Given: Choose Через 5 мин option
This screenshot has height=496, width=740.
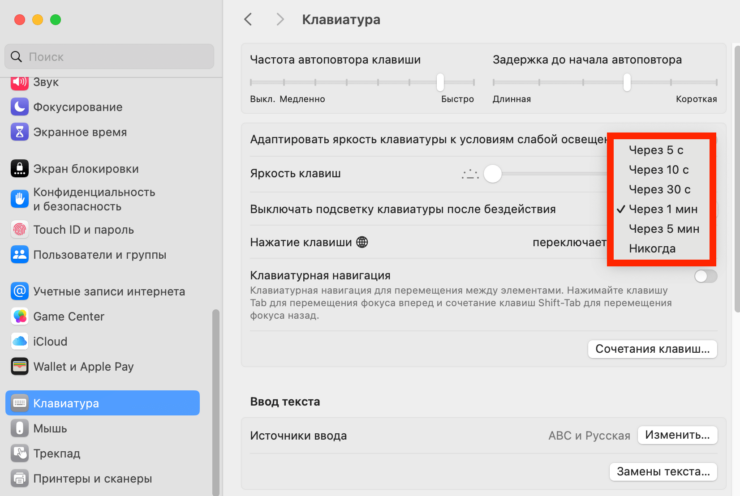Looking at the screenshot, I should pos(661,229).
